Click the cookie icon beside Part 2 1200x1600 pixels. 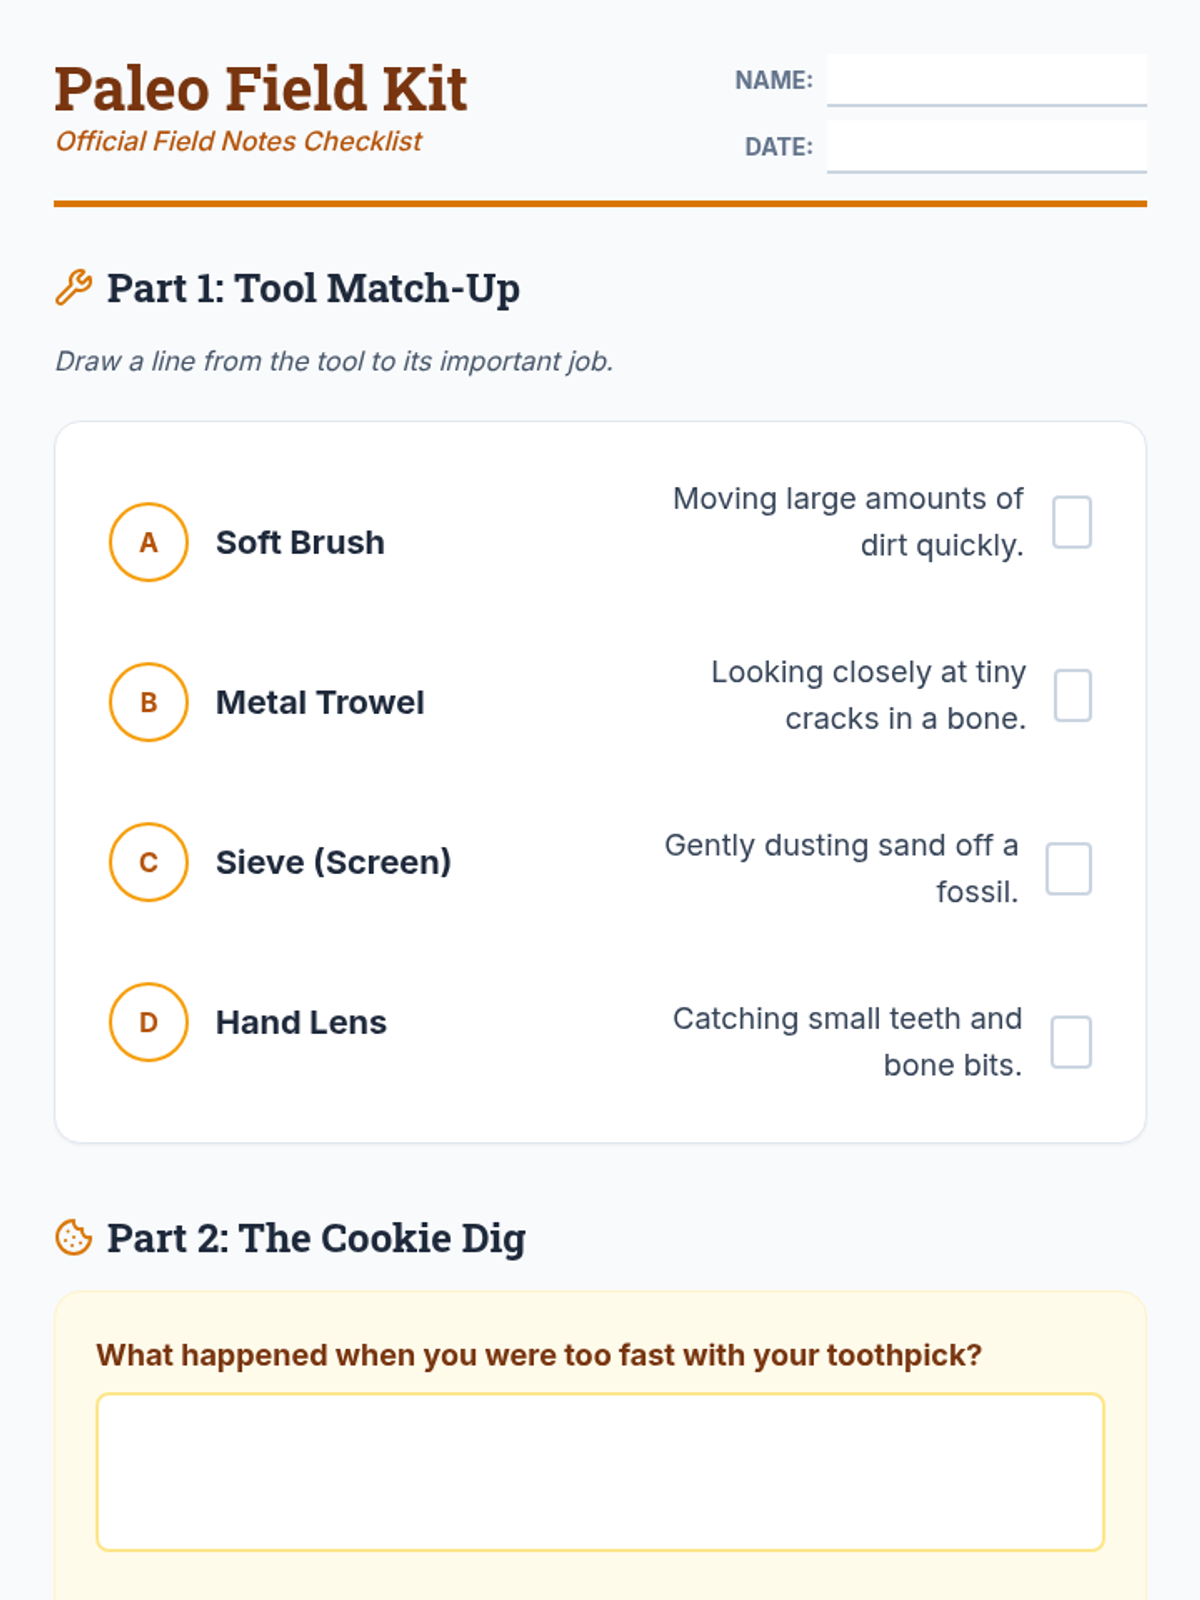[74, 1238]
